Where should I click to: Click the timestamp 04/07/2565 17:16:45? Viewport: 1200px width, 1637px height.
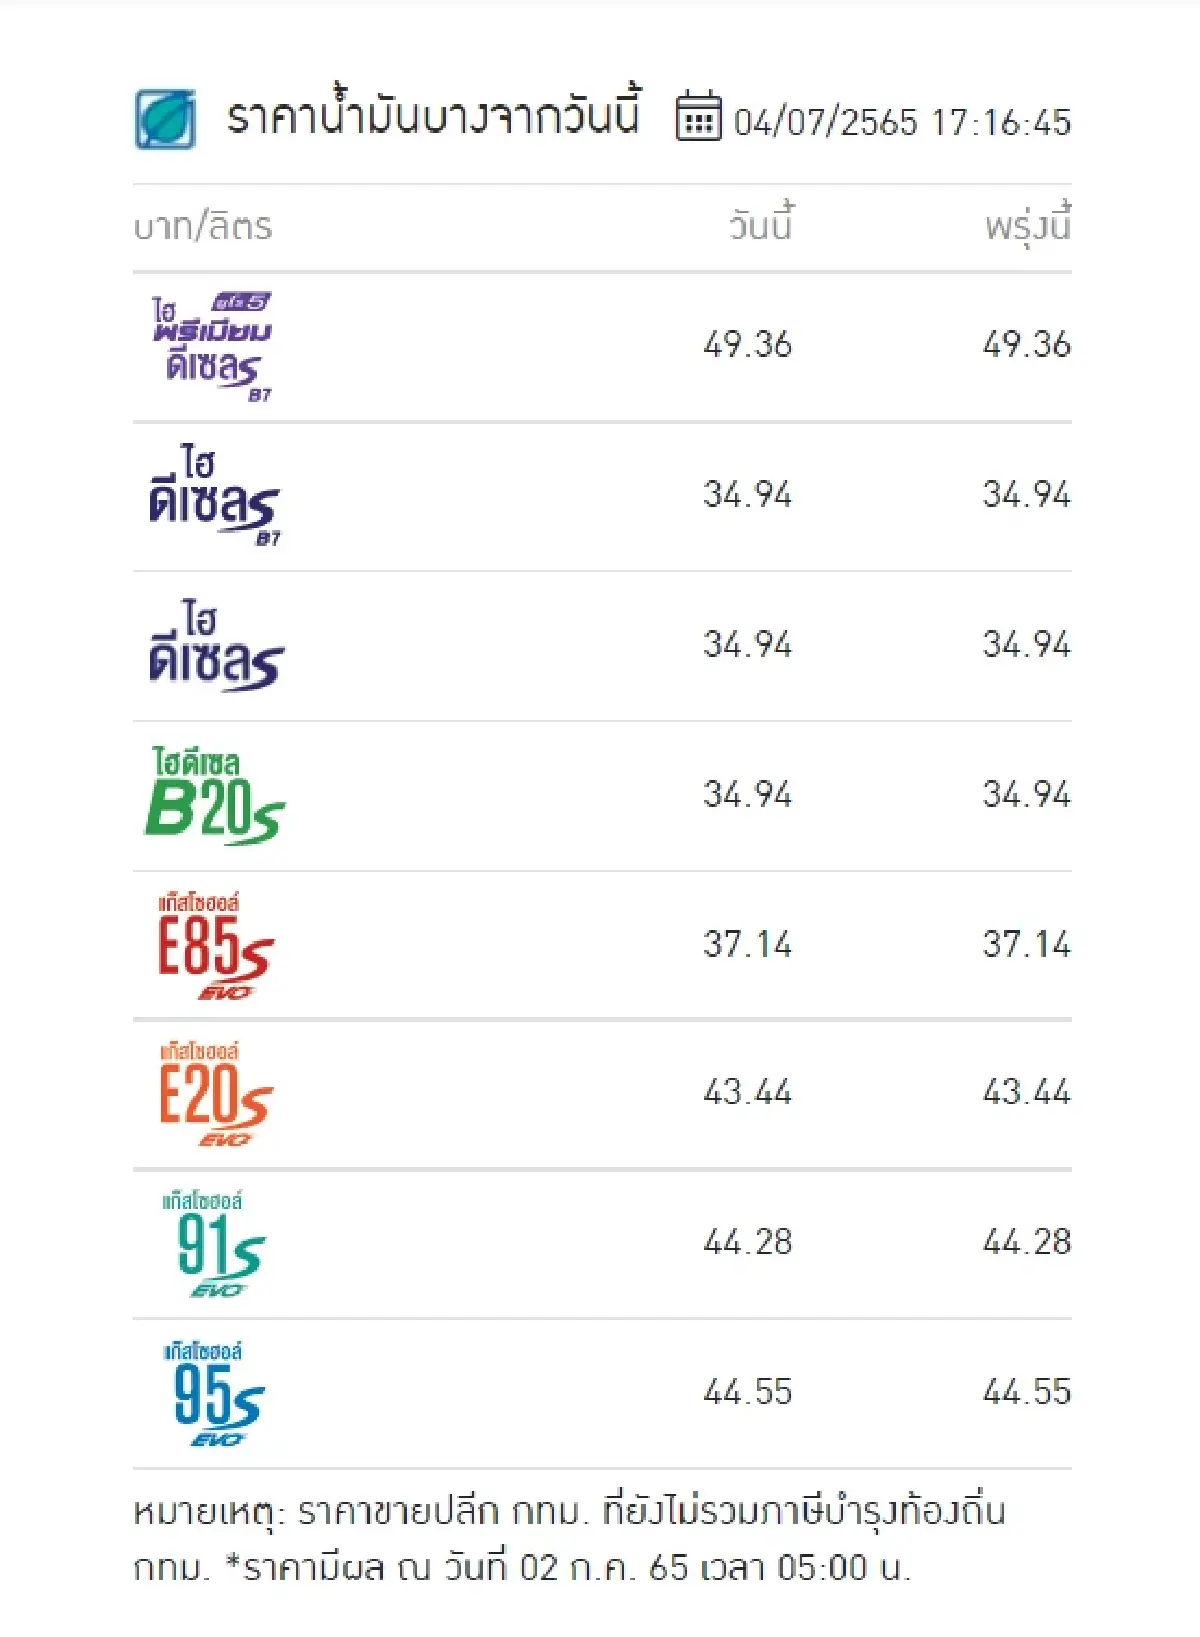902,123
